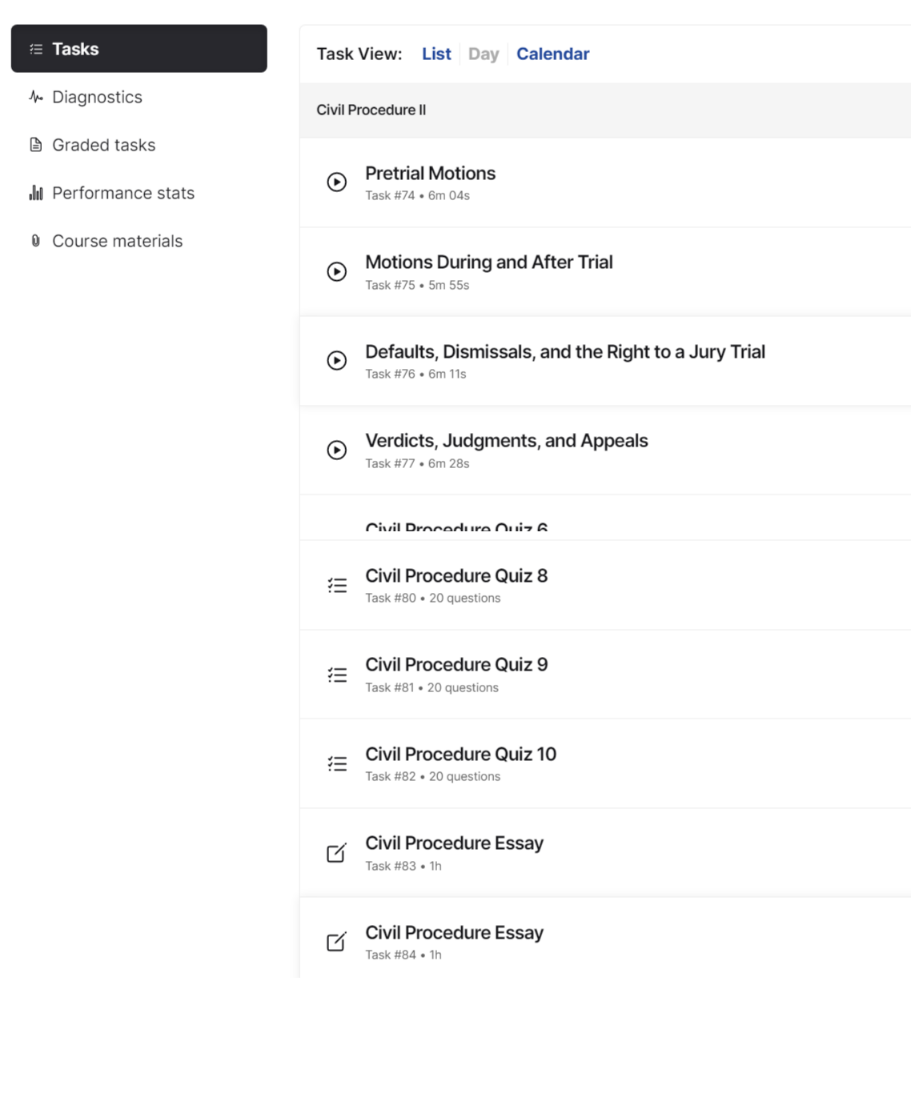Select the Day task view

pyautogui.click(x=483, y=54)
